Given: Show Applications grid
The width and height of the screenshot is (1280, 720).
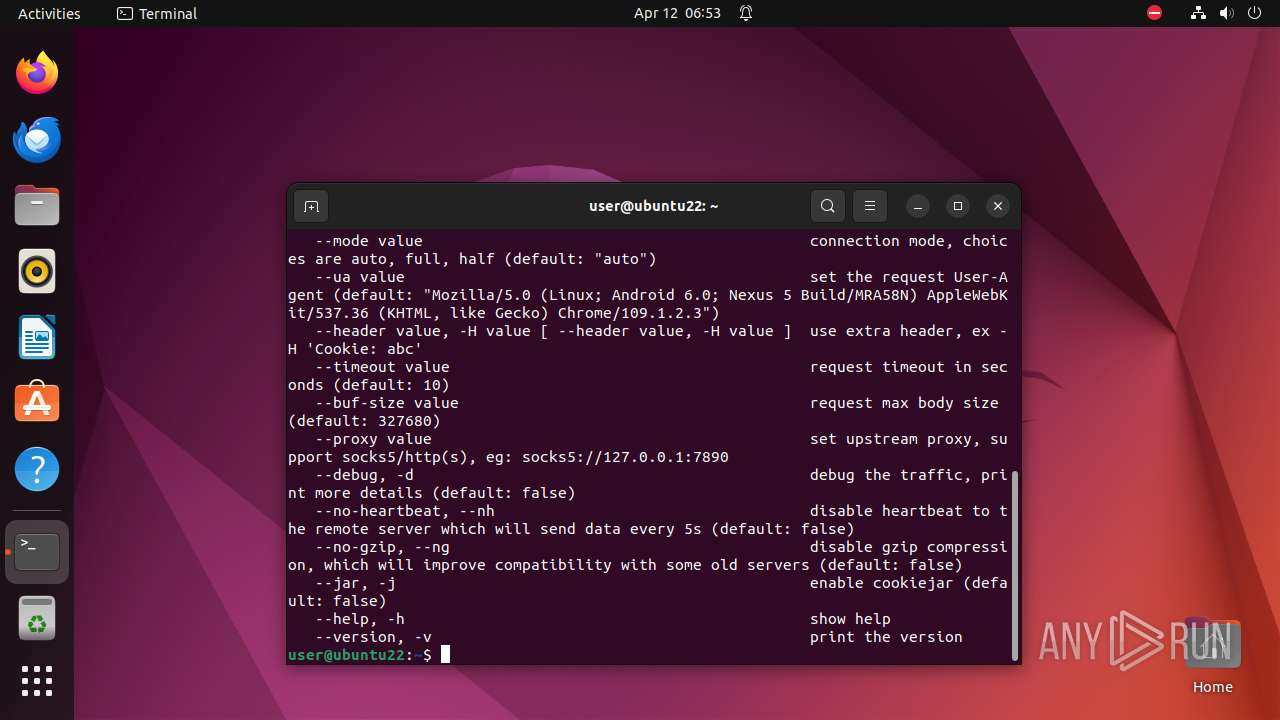Looking at the screenshot, I should coord(37,681).
